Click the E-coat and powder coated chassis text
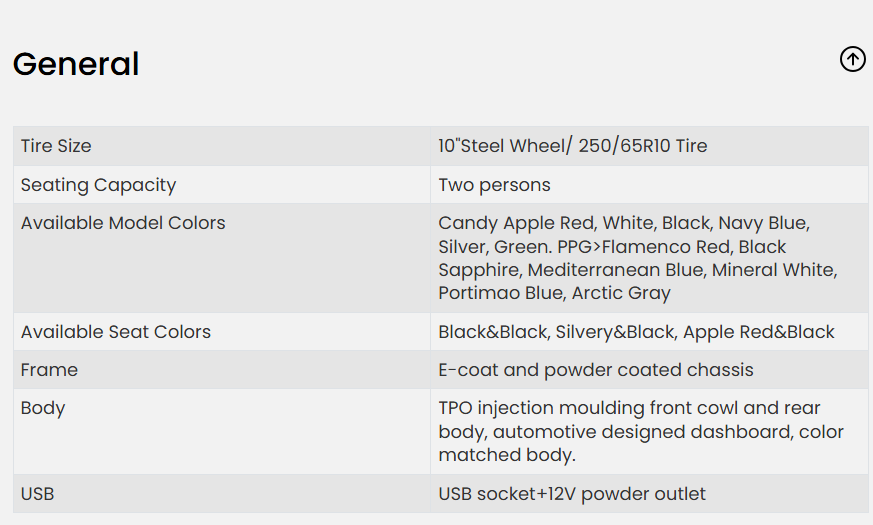Image resolution: width=873 pixels, height=525 pixels. coord(596,370)
